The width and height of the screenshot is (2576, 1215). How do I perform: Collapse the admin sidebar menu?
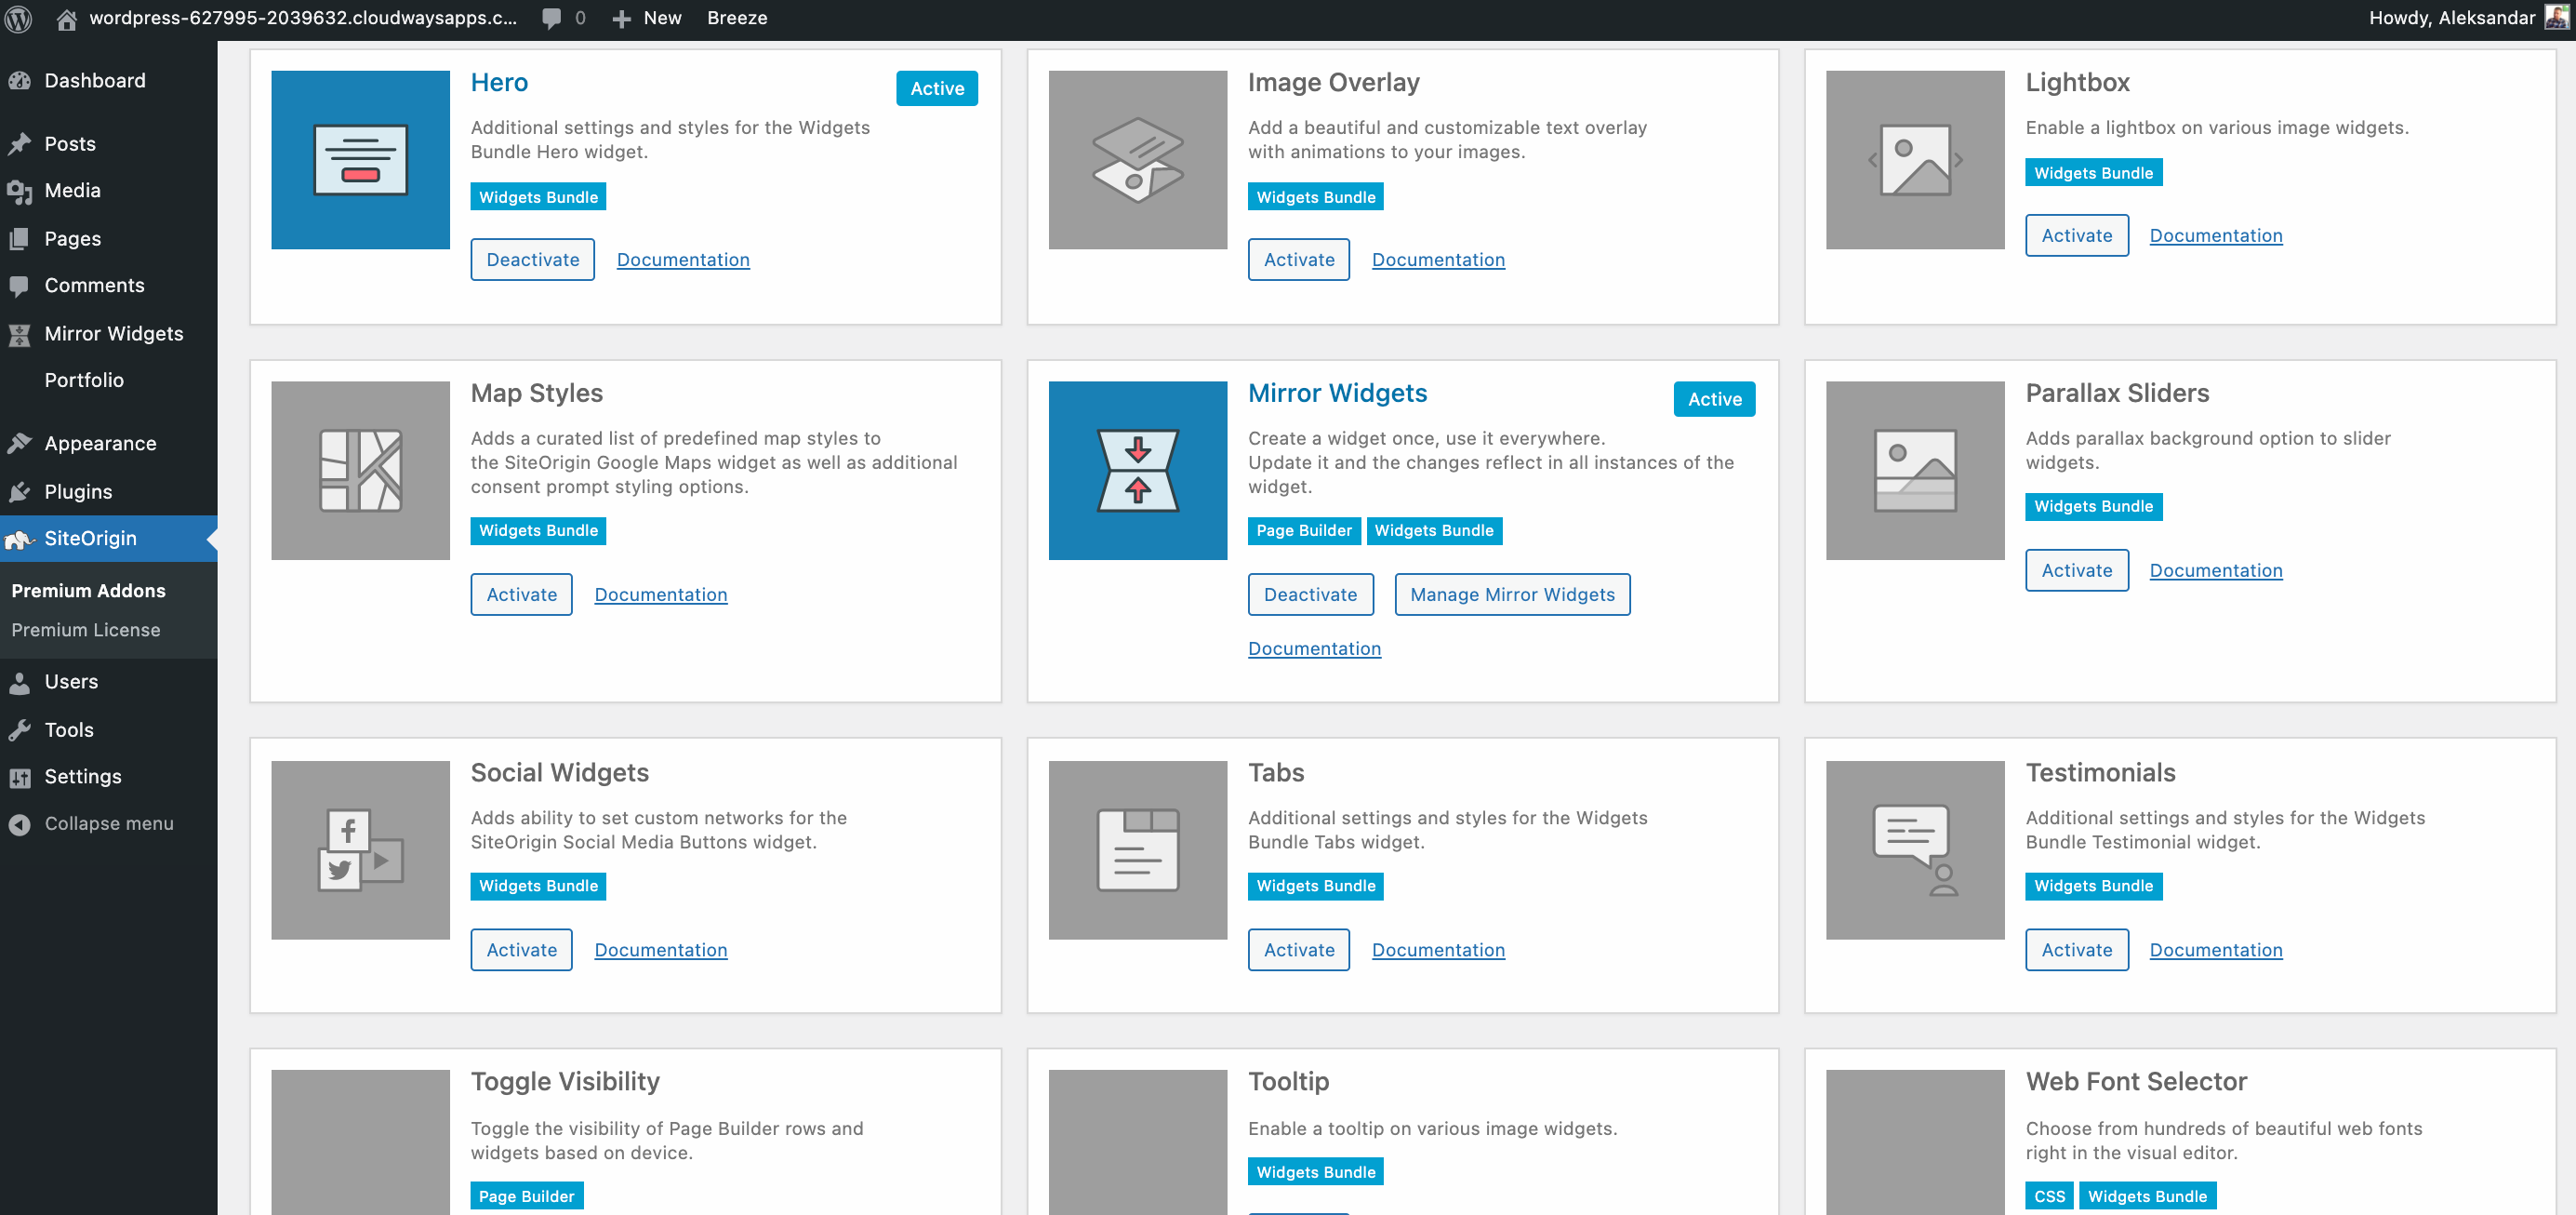click(x=21, y=823)
